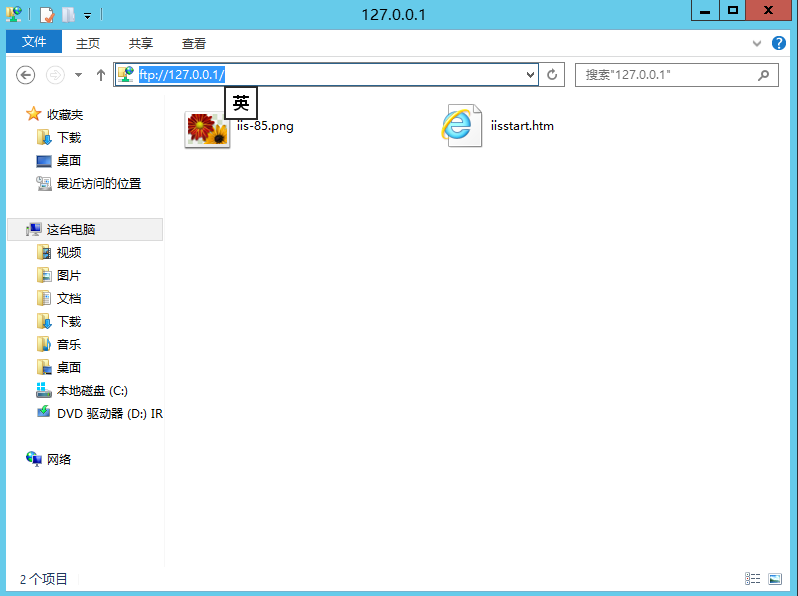Click the back navigation arrow
This screenshot has width=798, height=596.
(x=26, y=75)
